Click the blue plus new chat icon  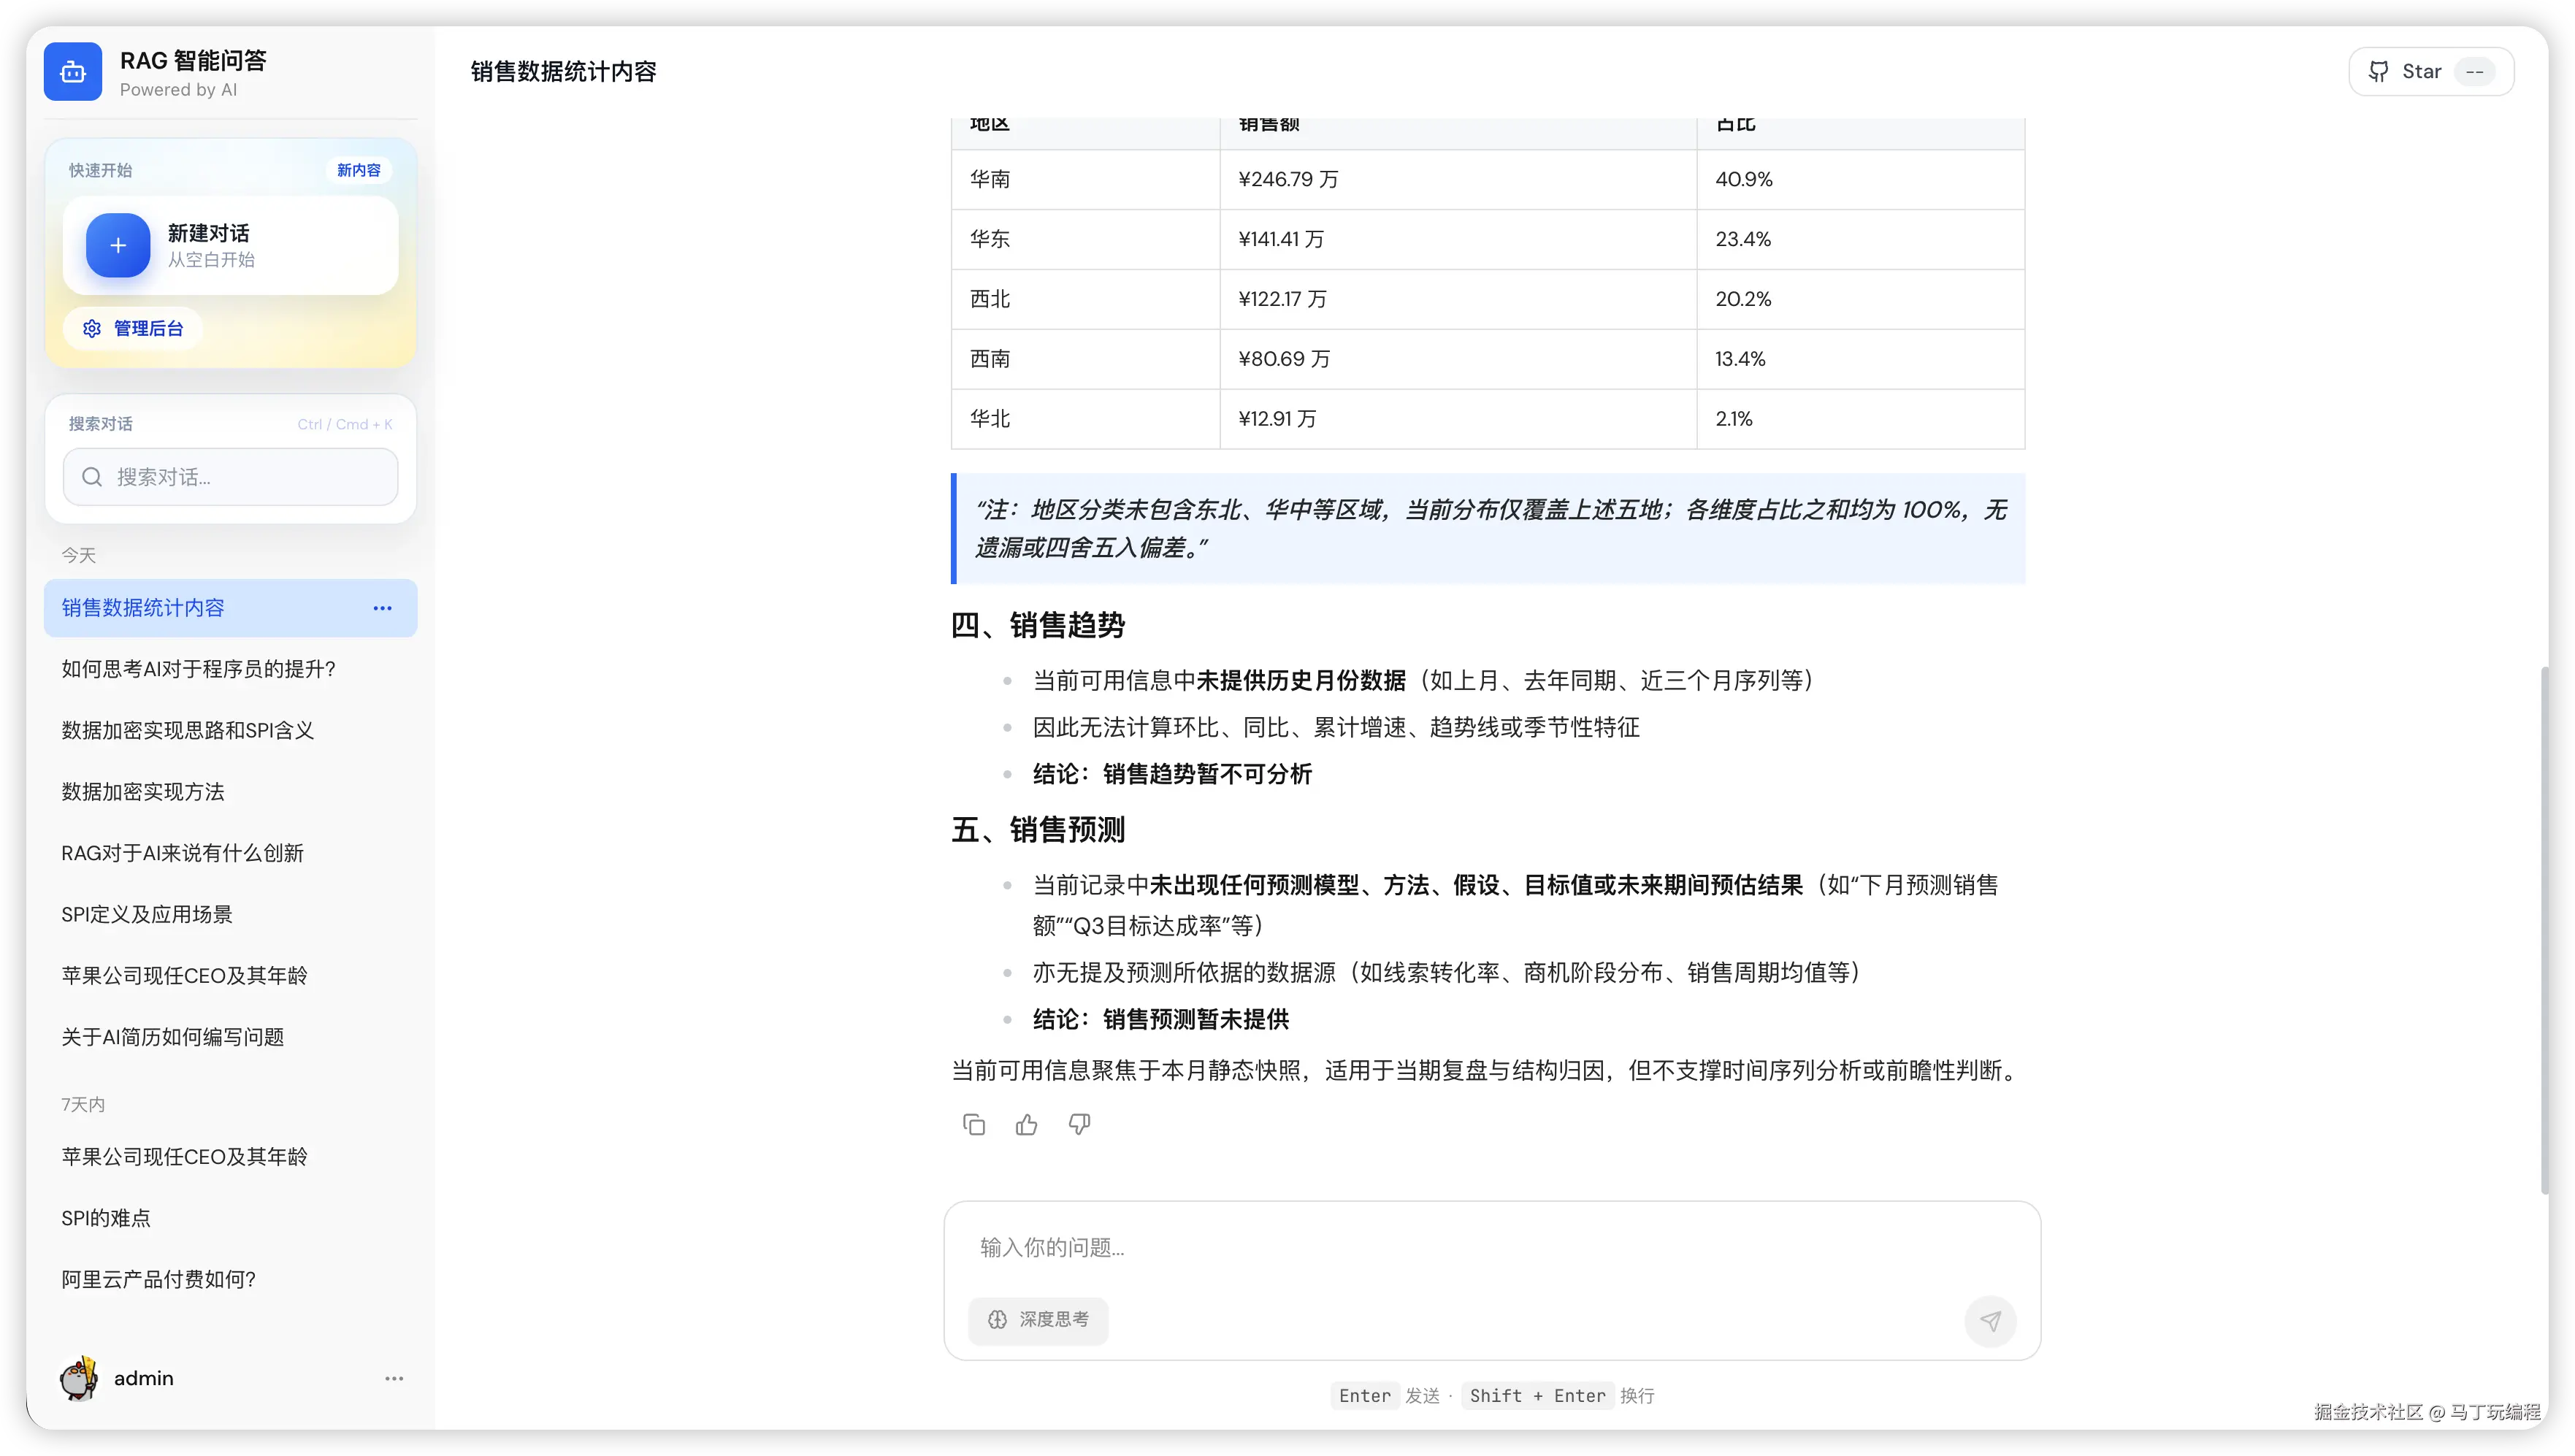pyautogui.click(x=118, y=245)
